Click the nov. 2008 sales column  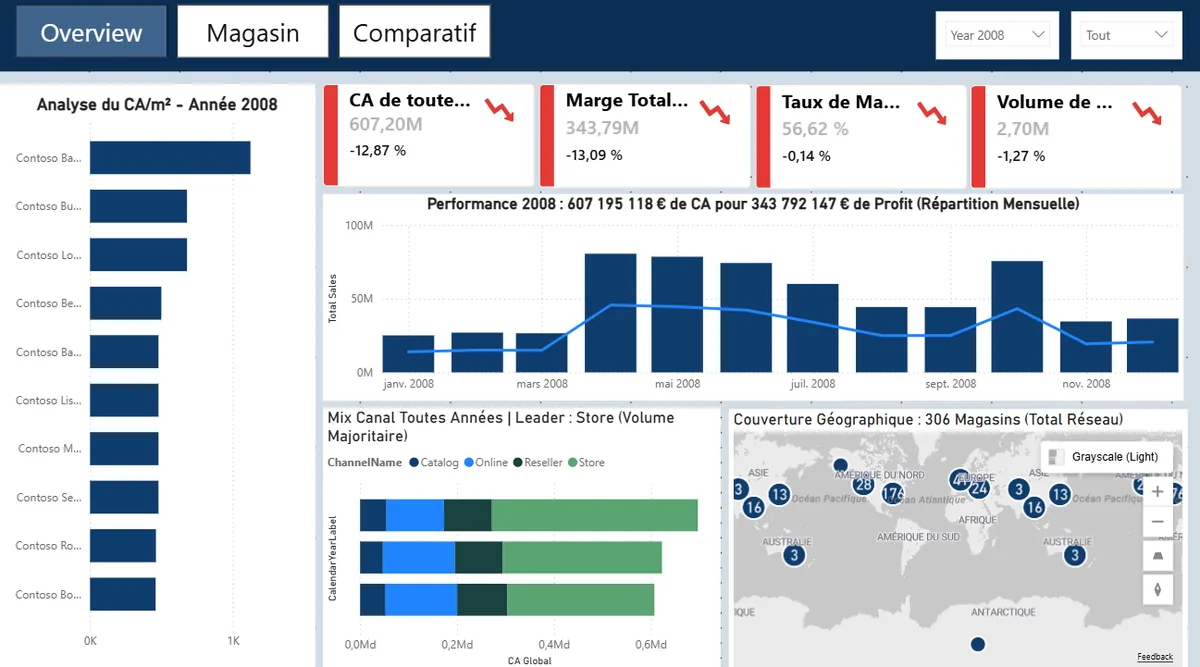tap(1086, 347)
